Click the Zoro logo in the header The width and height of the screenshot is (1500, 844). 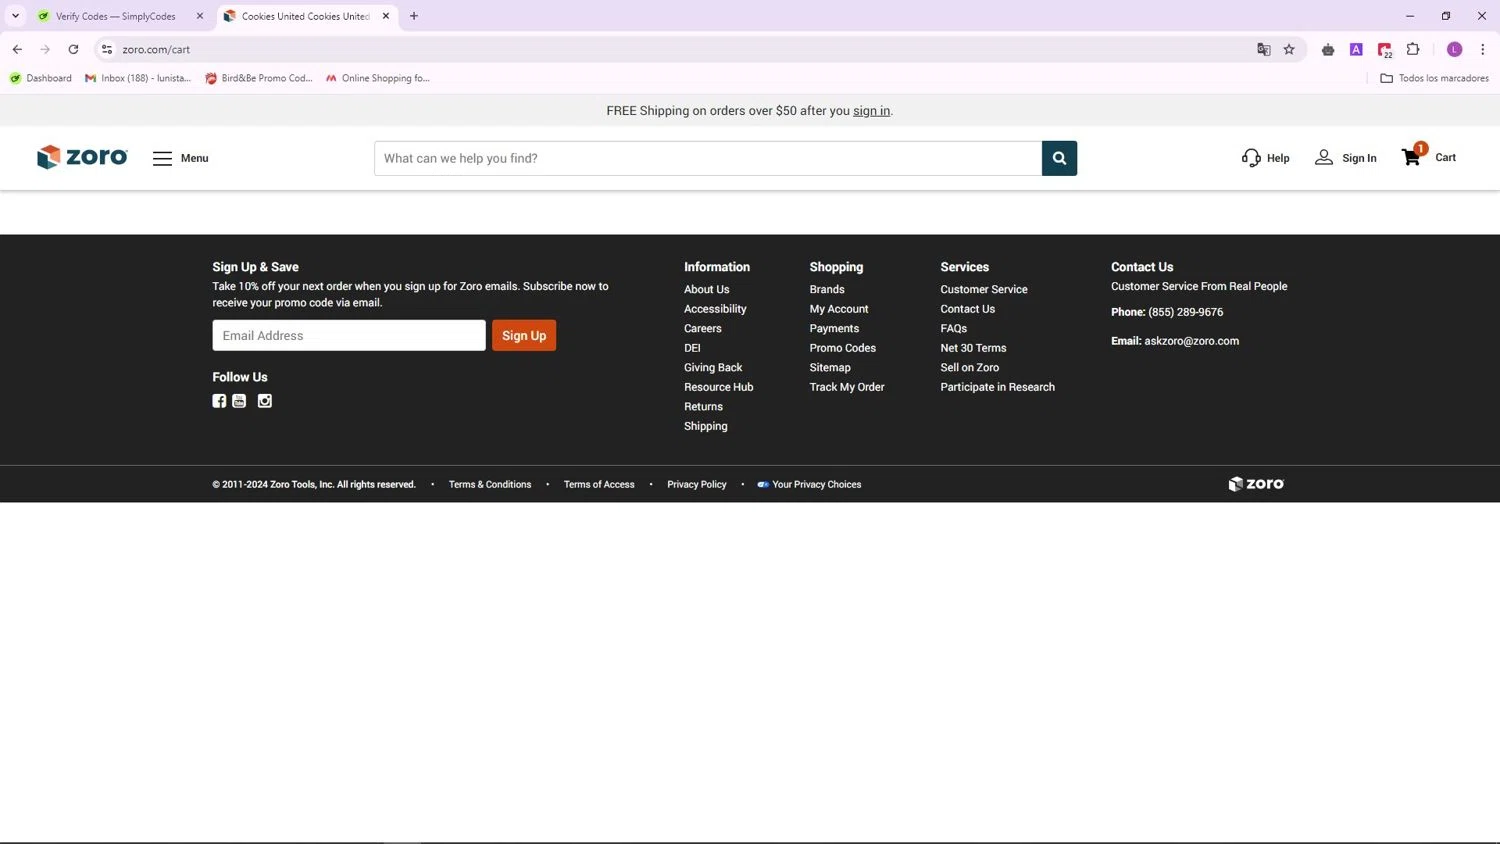pyautogui.click(x=82, y=157)
